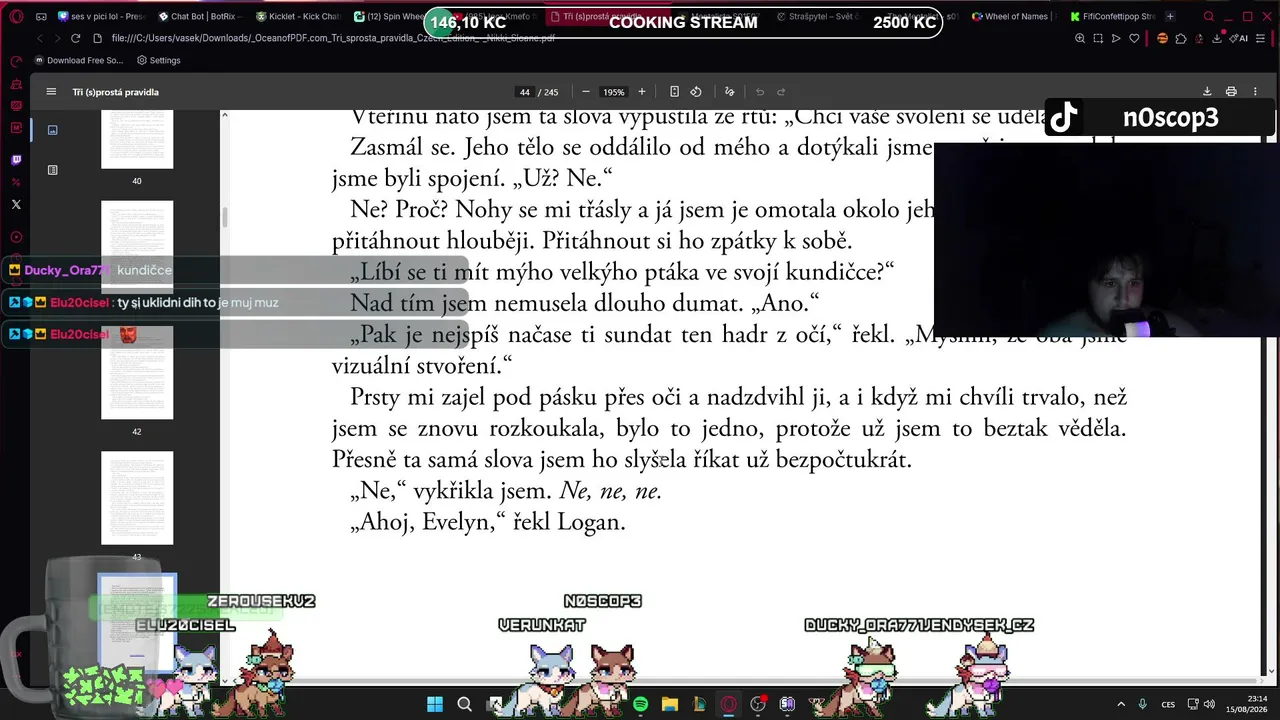The image size is (1280, 720).
Task: Show page thumbnails view in PDF sidebar
Action: coord(53,130)
